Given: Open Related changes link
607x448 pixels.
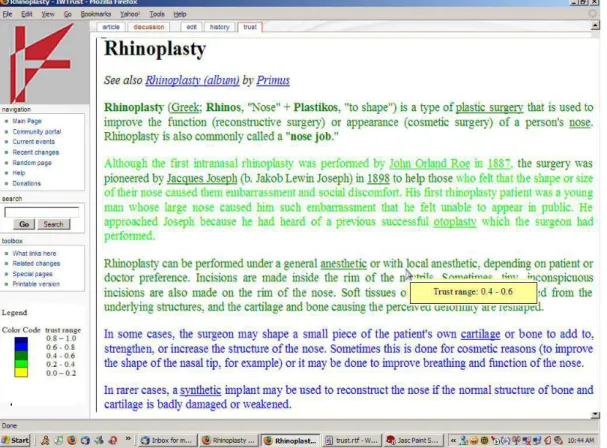Looking at the screenshot, I should [x=36, y=264].
